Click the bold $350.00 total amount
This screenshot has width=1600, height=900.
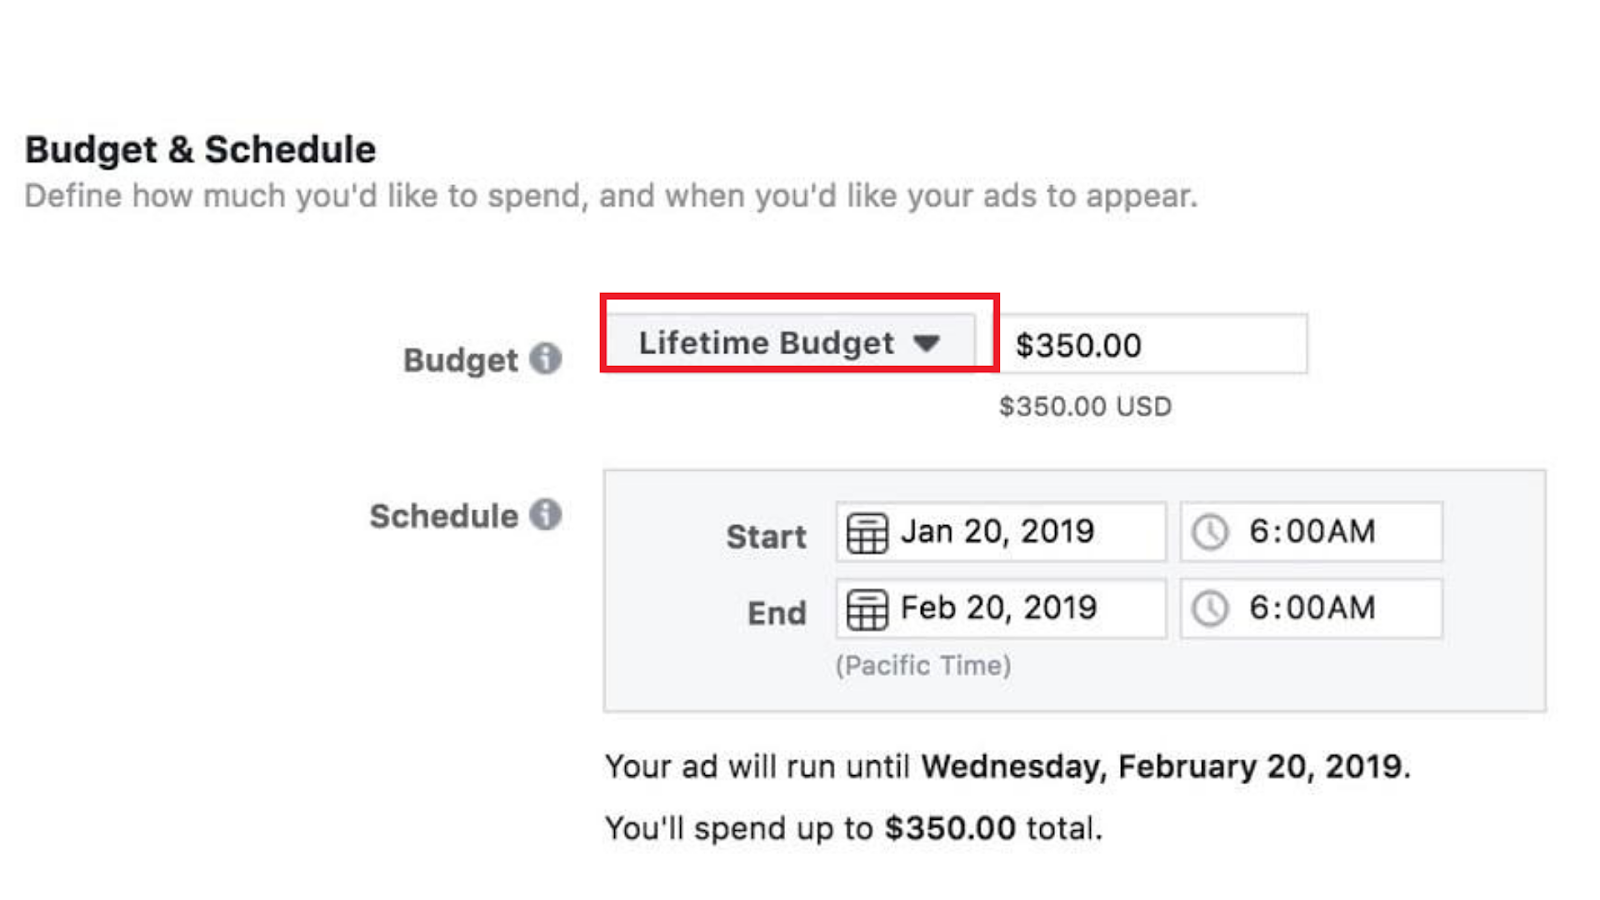948,827
